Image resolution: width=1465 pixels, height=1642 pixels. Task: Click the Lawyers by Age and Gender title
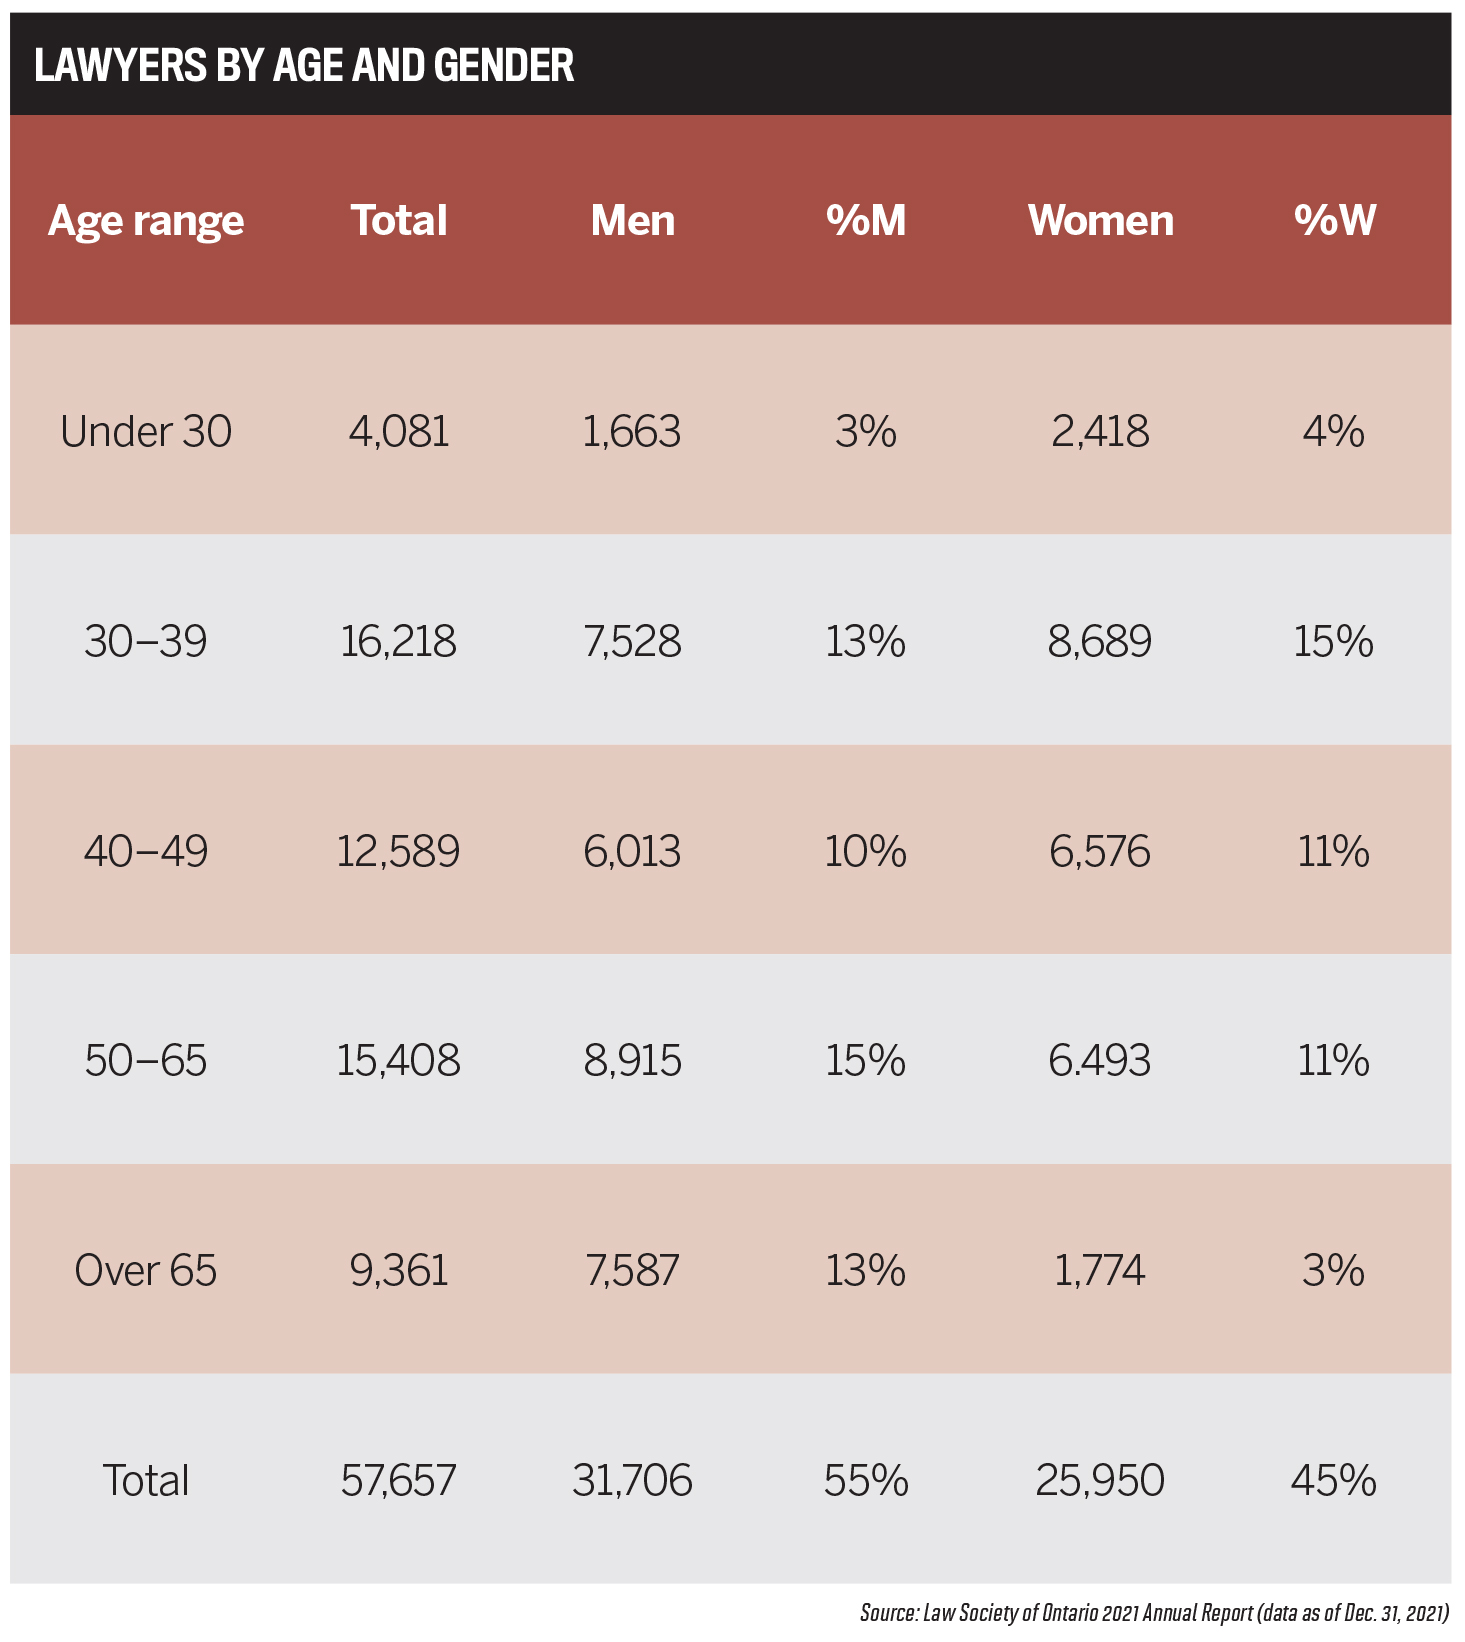coord(304,66)
